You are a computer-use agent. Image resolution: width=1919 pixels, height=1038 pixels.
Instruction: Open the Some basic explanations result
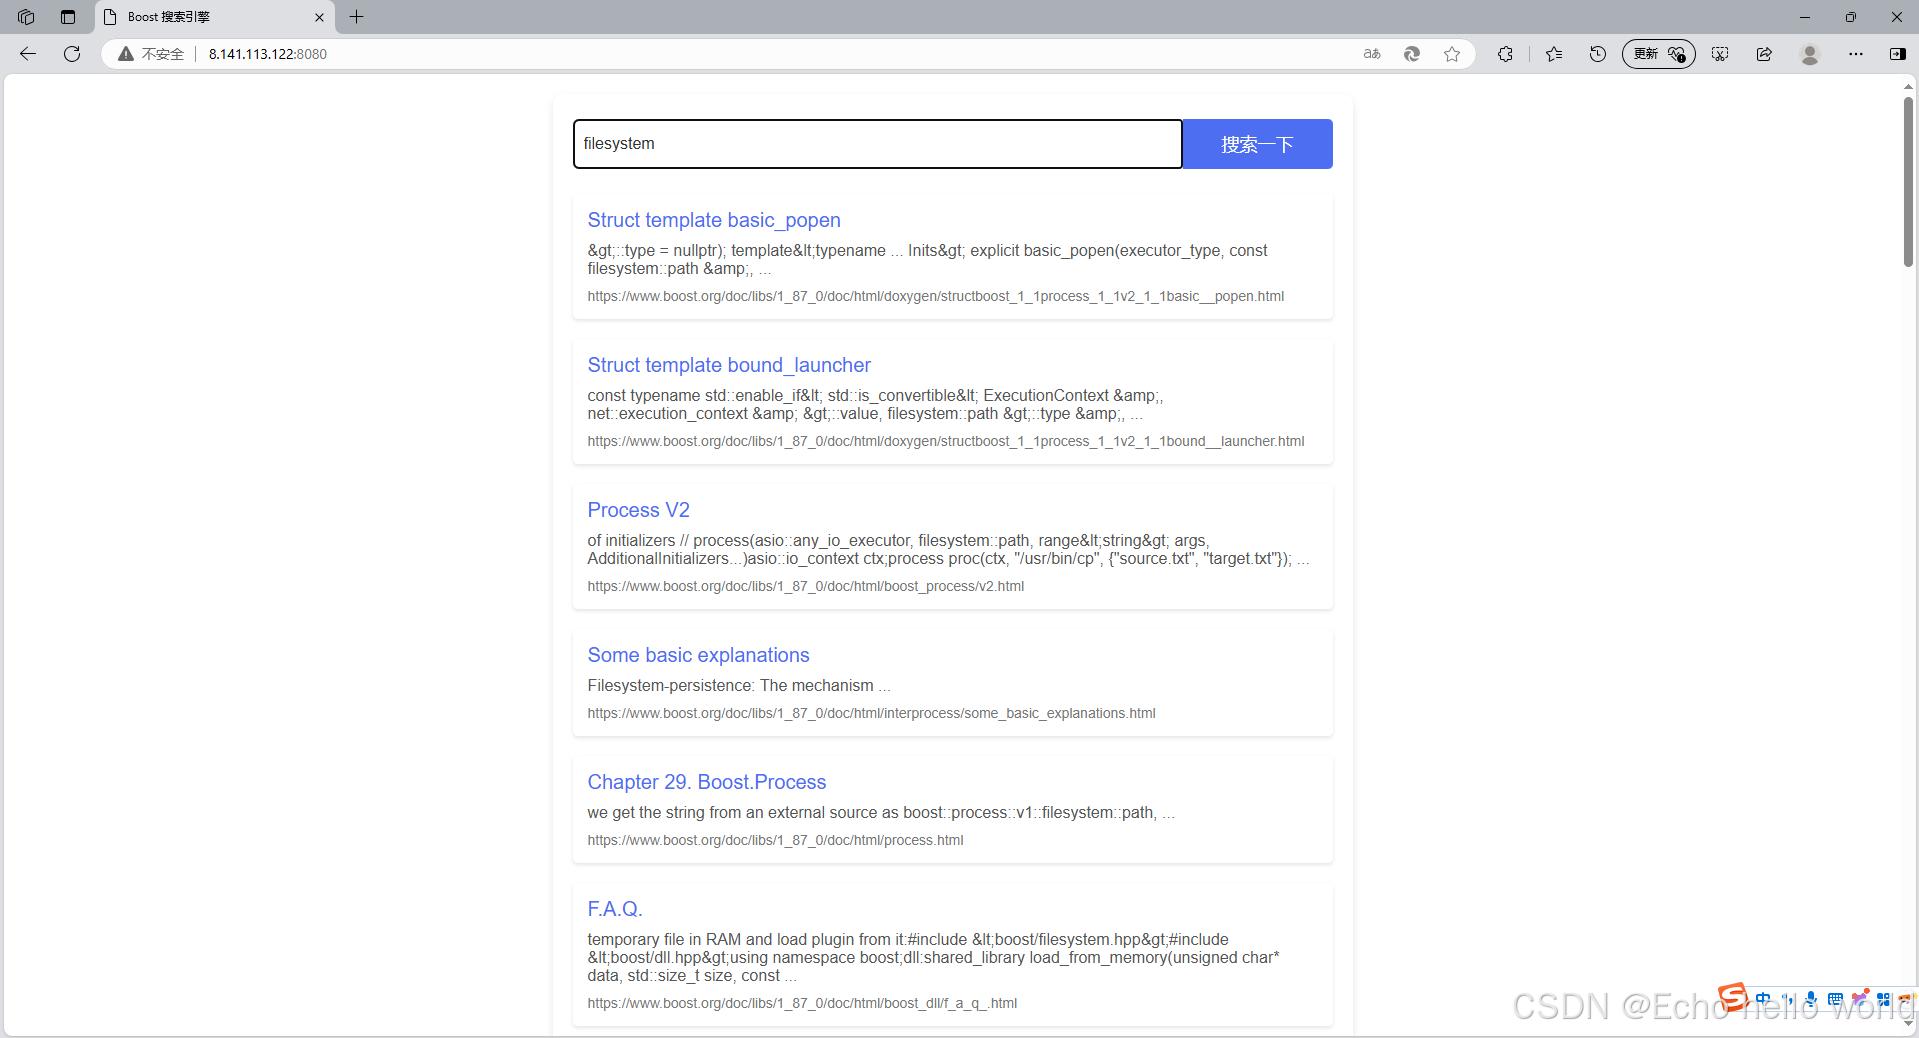click(699, 655)
